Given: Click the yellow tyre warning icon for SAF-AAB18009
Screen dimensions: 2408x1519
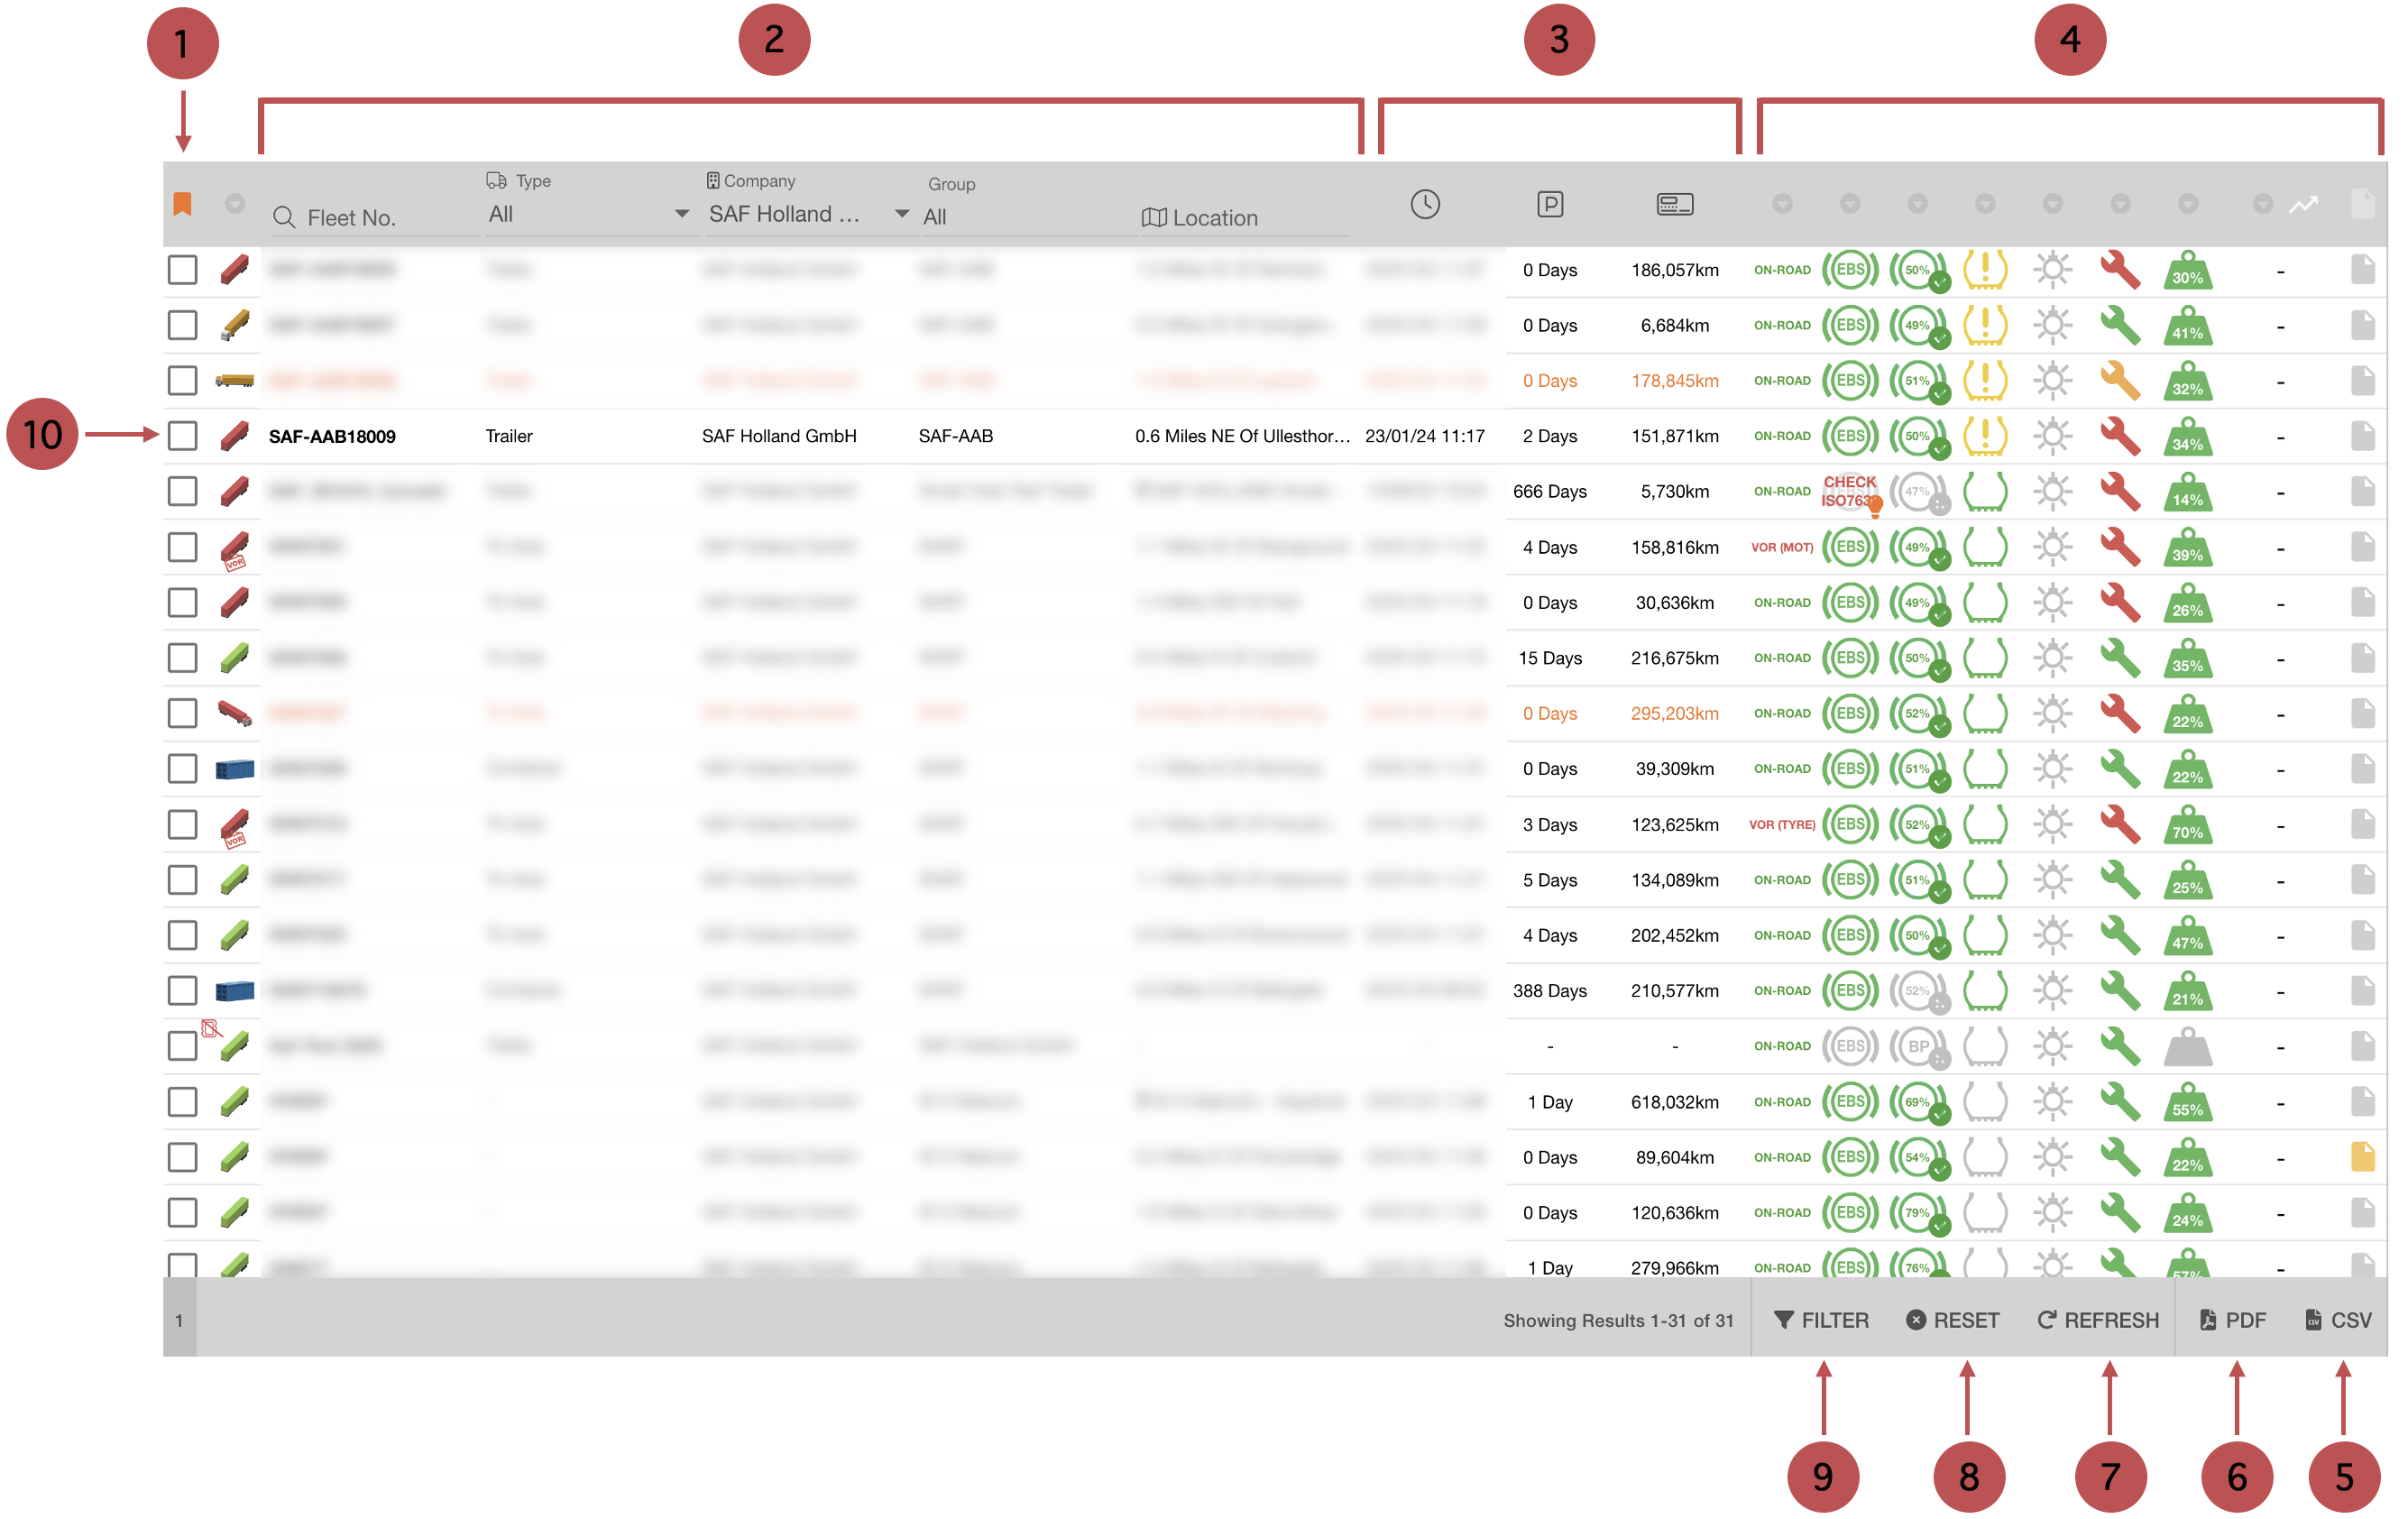Looking at the screenshot, I should [1986, 436].
